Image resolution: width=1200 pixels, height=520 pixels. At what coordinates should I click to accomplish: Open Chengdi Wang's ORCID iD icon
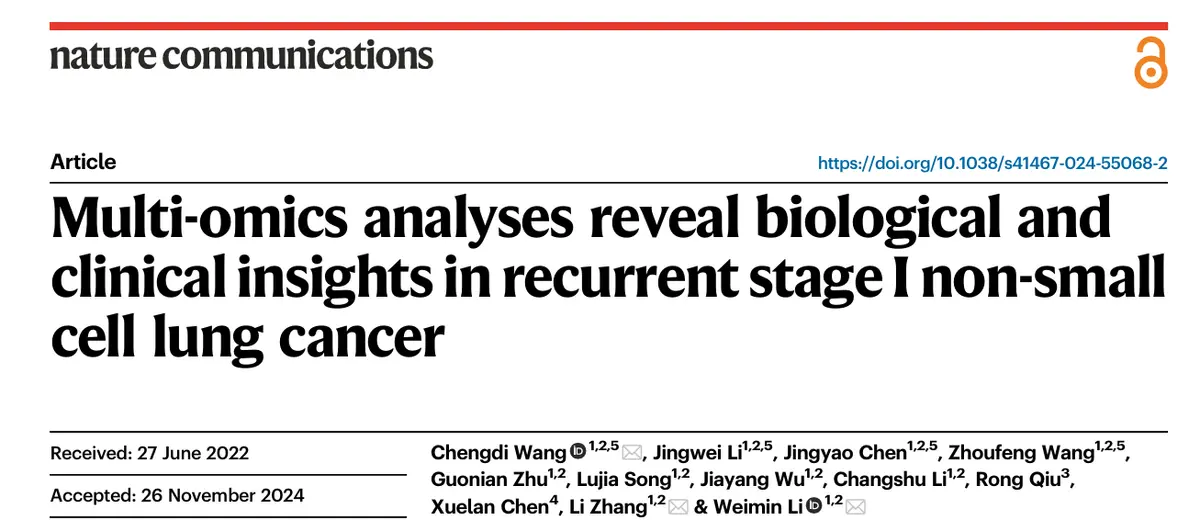[x=577, y=452]
